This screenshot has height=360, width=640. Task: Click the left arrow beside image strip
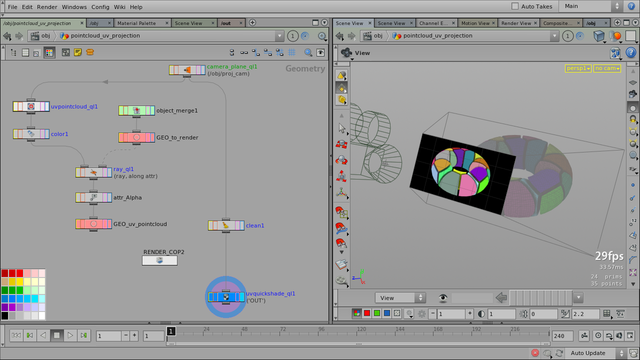point(501,298)
